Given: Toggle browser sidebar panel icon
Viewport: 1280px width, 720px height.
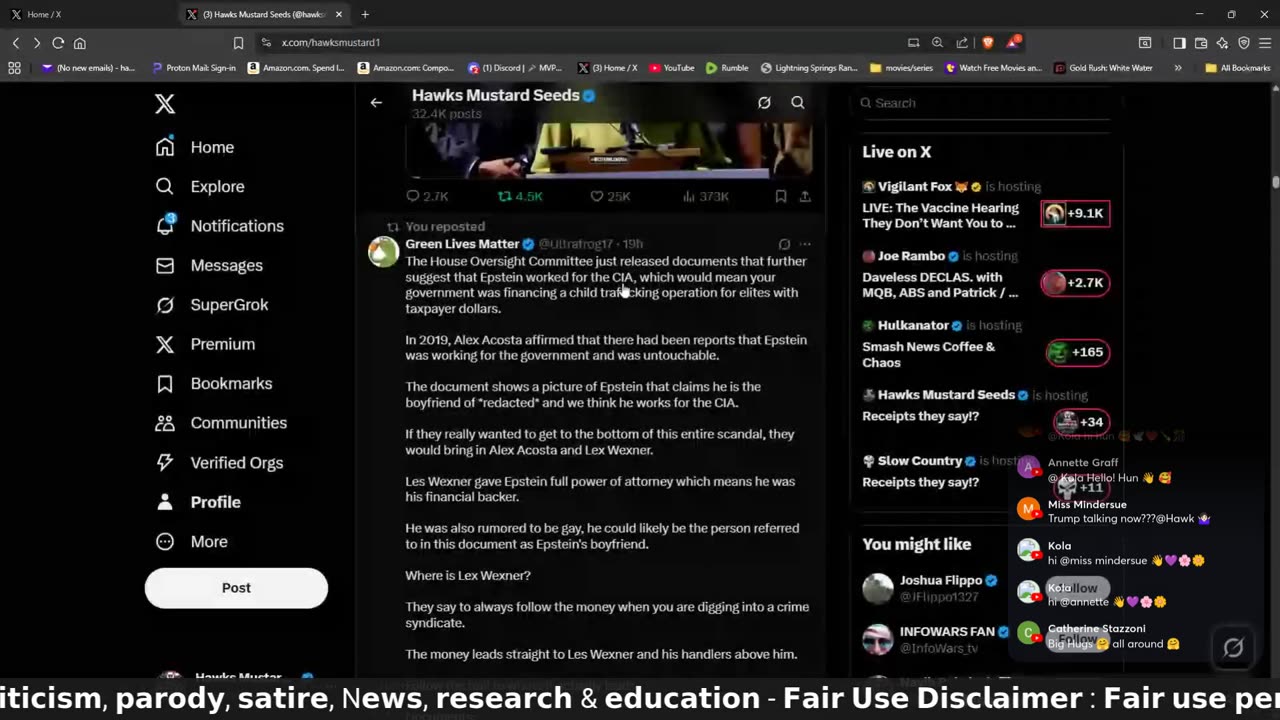Looking at the screenshot, I should click(x=1179, y=43).
